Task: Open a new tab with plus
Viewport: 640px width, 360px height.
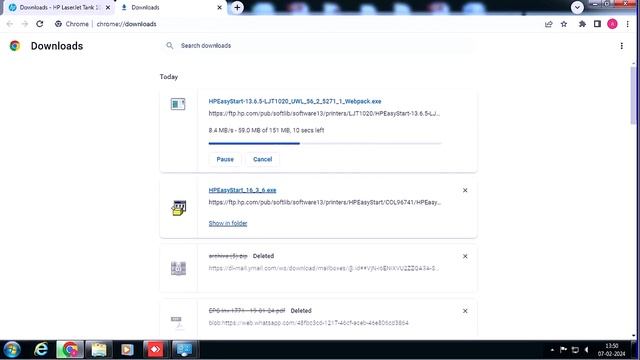Action: tap(237, 7)
